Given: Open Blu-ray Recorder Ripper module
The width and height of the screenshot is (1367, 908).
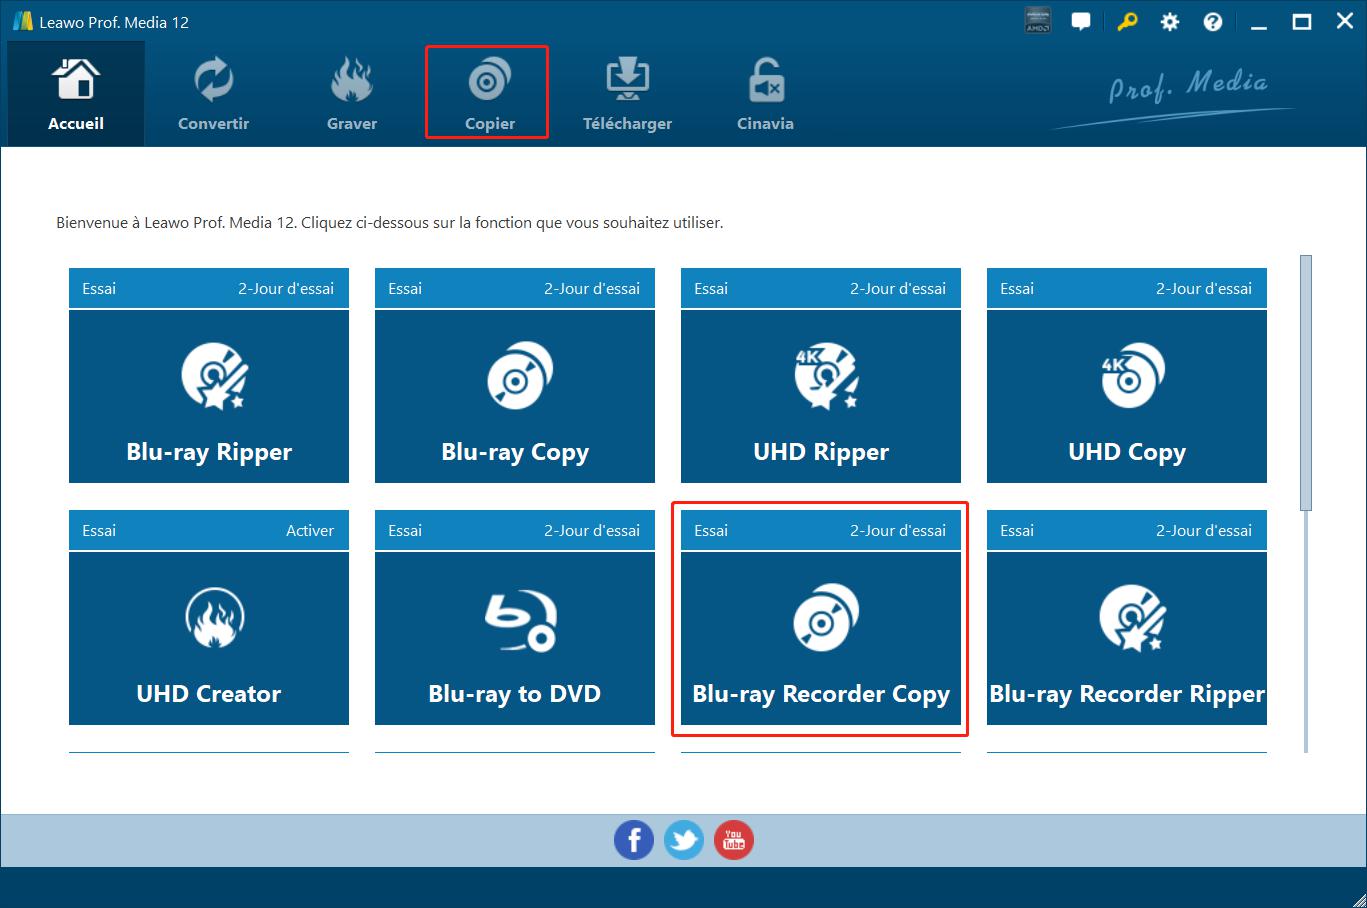Looking at the screenshot, I should 1126,638.
